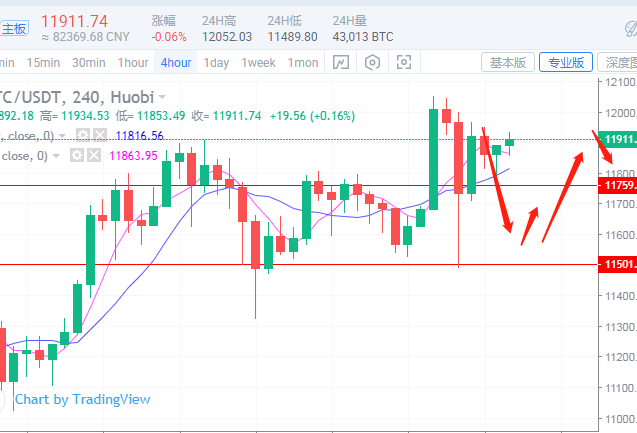Expand dropdown arrow of the 11863.95 indicator
Image resolution: width=637 pixels, height=433 pixels.
click(56, 155)
